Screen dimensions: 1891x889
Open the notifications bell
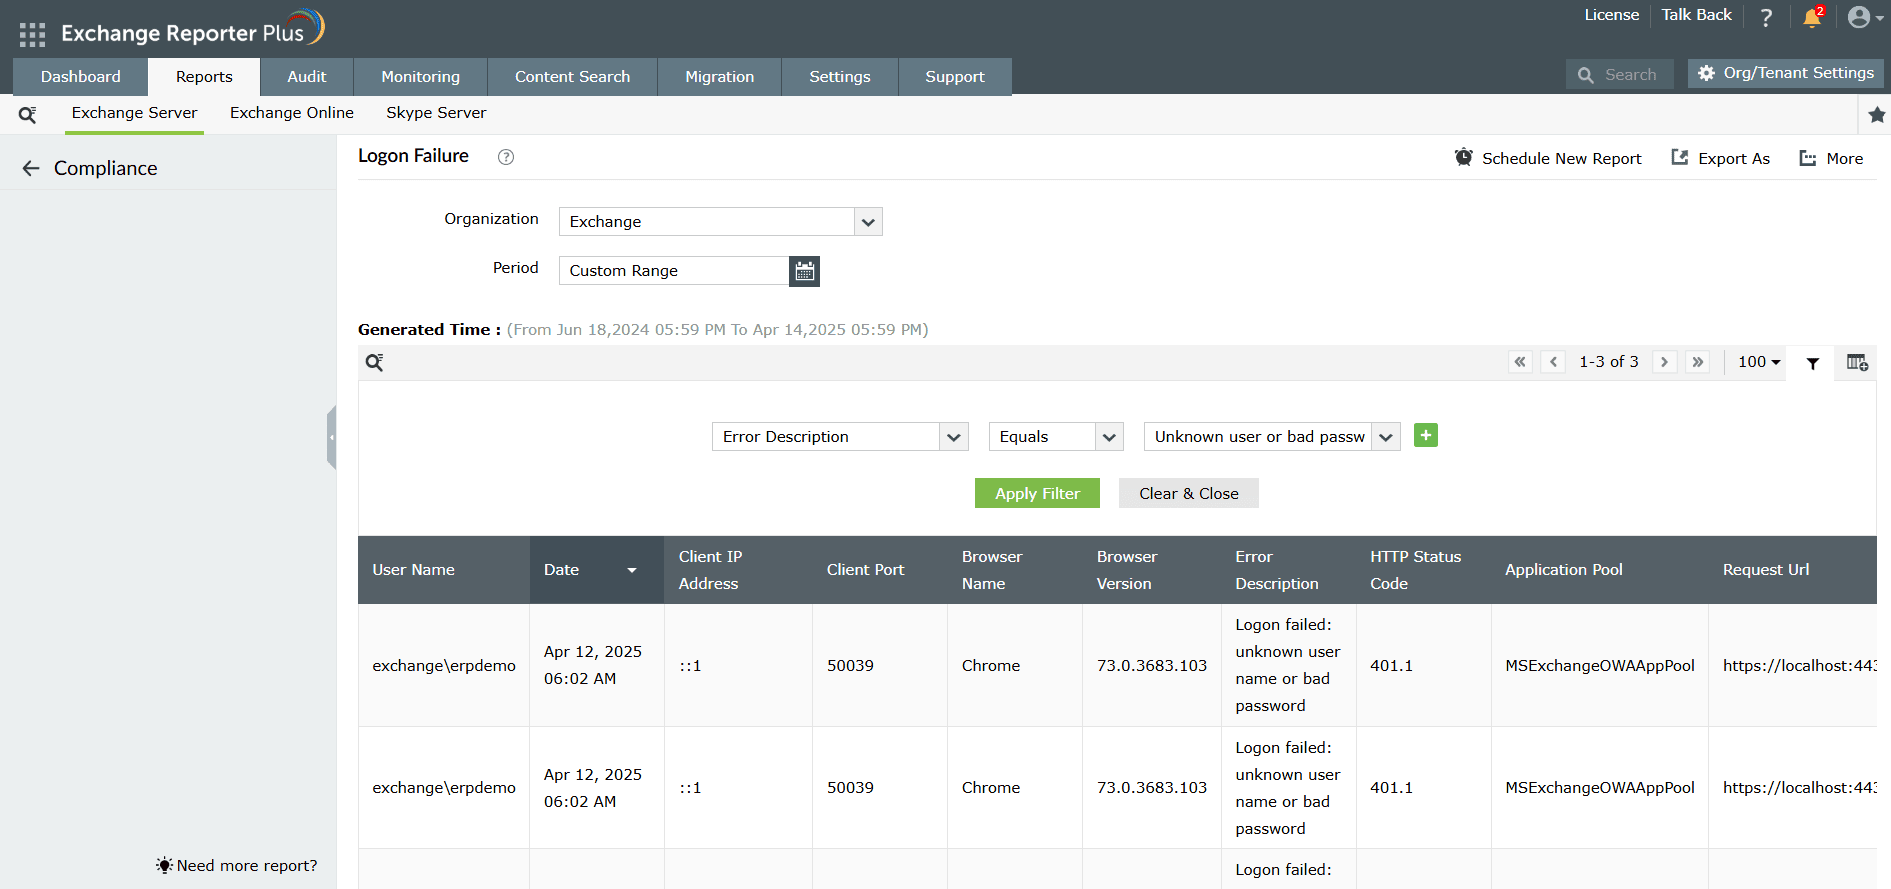tap(1812, 17)
